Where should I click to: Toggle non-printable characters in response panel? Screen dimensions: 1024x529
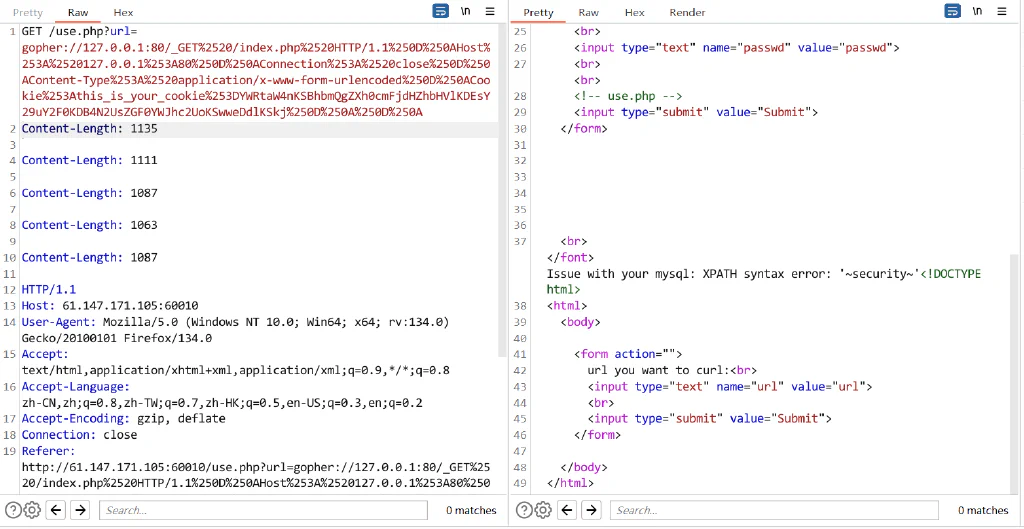click(x=977, y=11)
